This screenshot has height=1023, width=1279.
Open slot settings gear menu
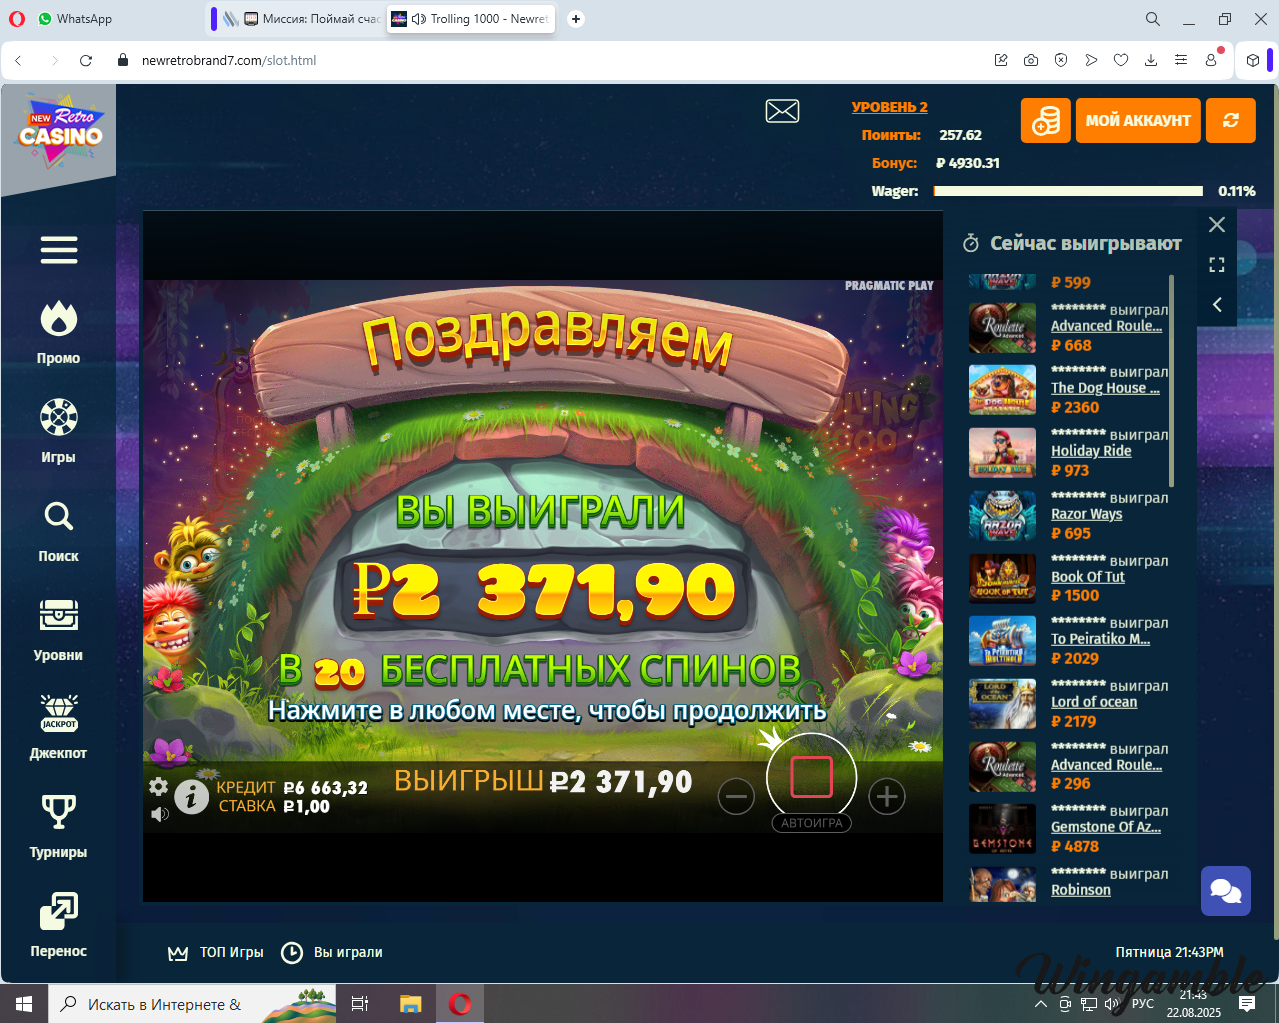point(158,786)
